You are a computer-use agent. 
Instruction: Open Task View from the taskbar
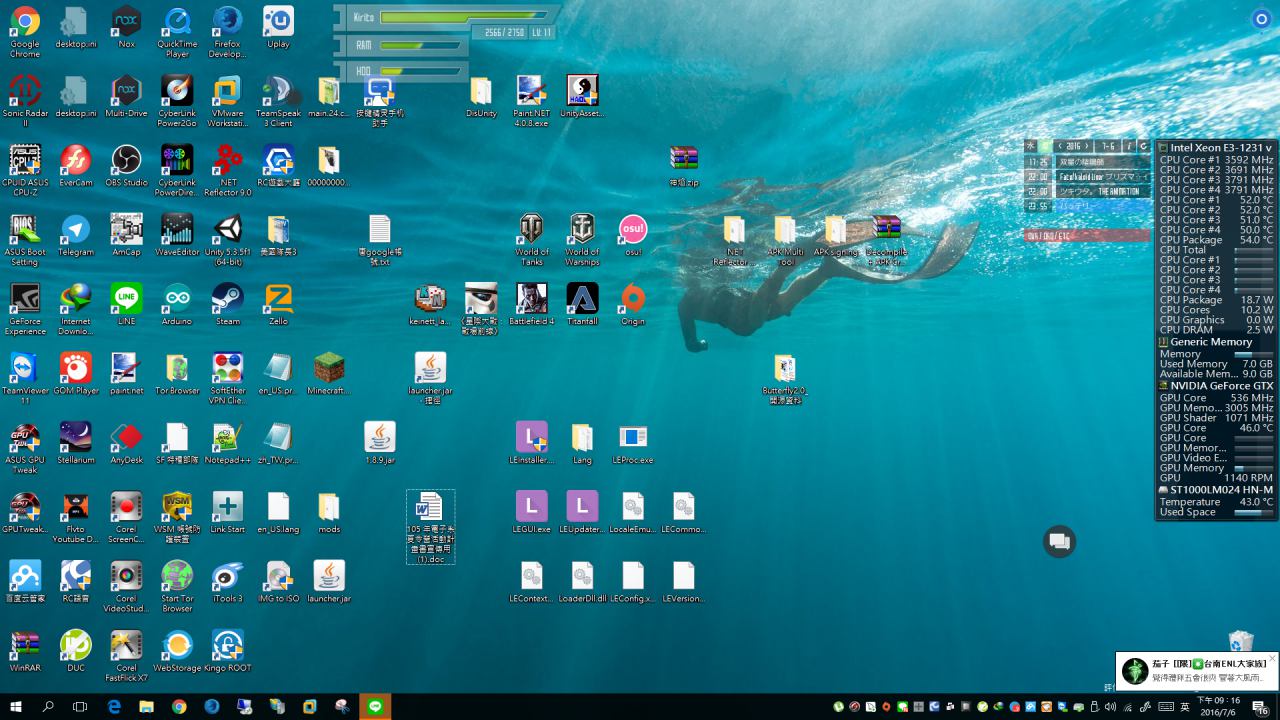[81, 706]
